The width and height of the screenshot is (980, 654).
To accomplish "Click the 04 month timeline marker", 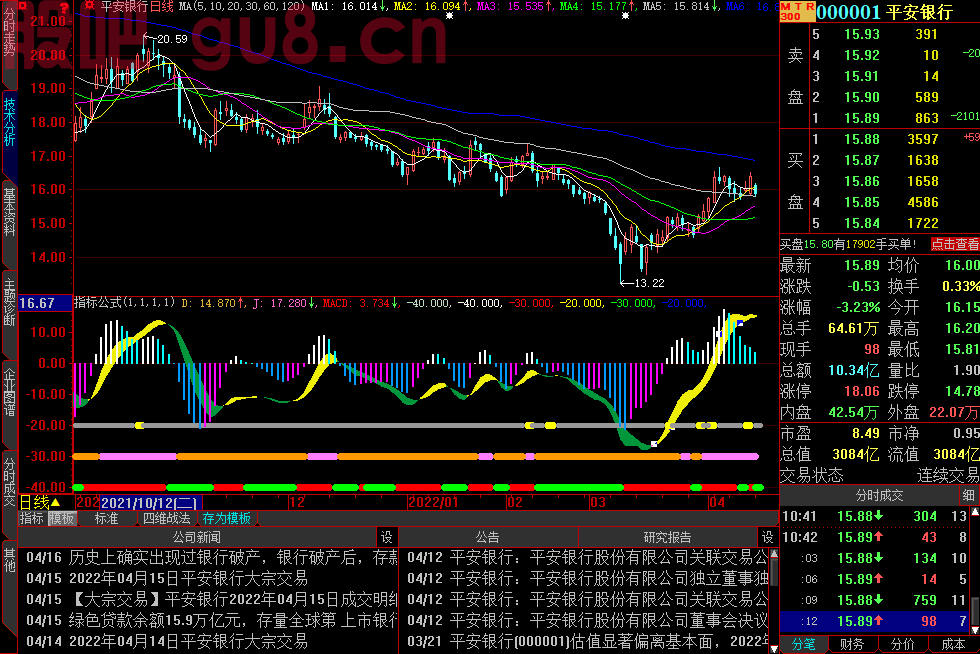I will 717,503.
